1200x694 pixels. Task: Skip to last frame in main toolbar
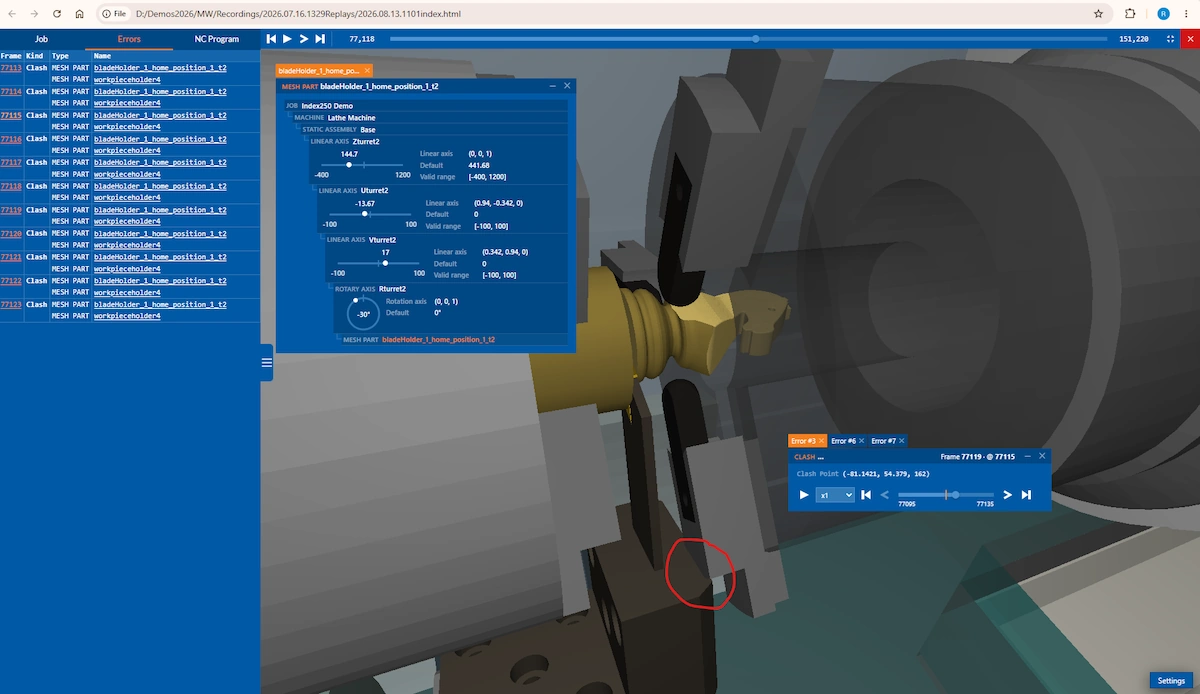pyautogui.click(x=320, y=38)
